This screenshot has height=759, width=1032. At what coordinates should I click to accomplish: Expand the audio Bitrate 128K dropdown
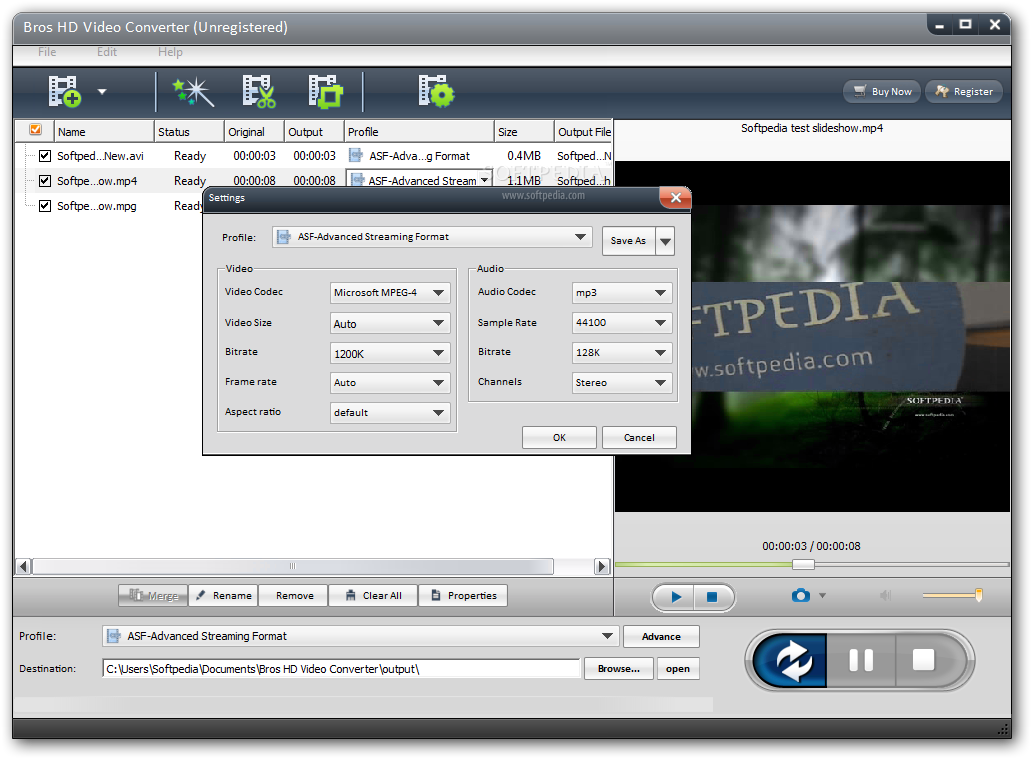[x=660, y=353]
